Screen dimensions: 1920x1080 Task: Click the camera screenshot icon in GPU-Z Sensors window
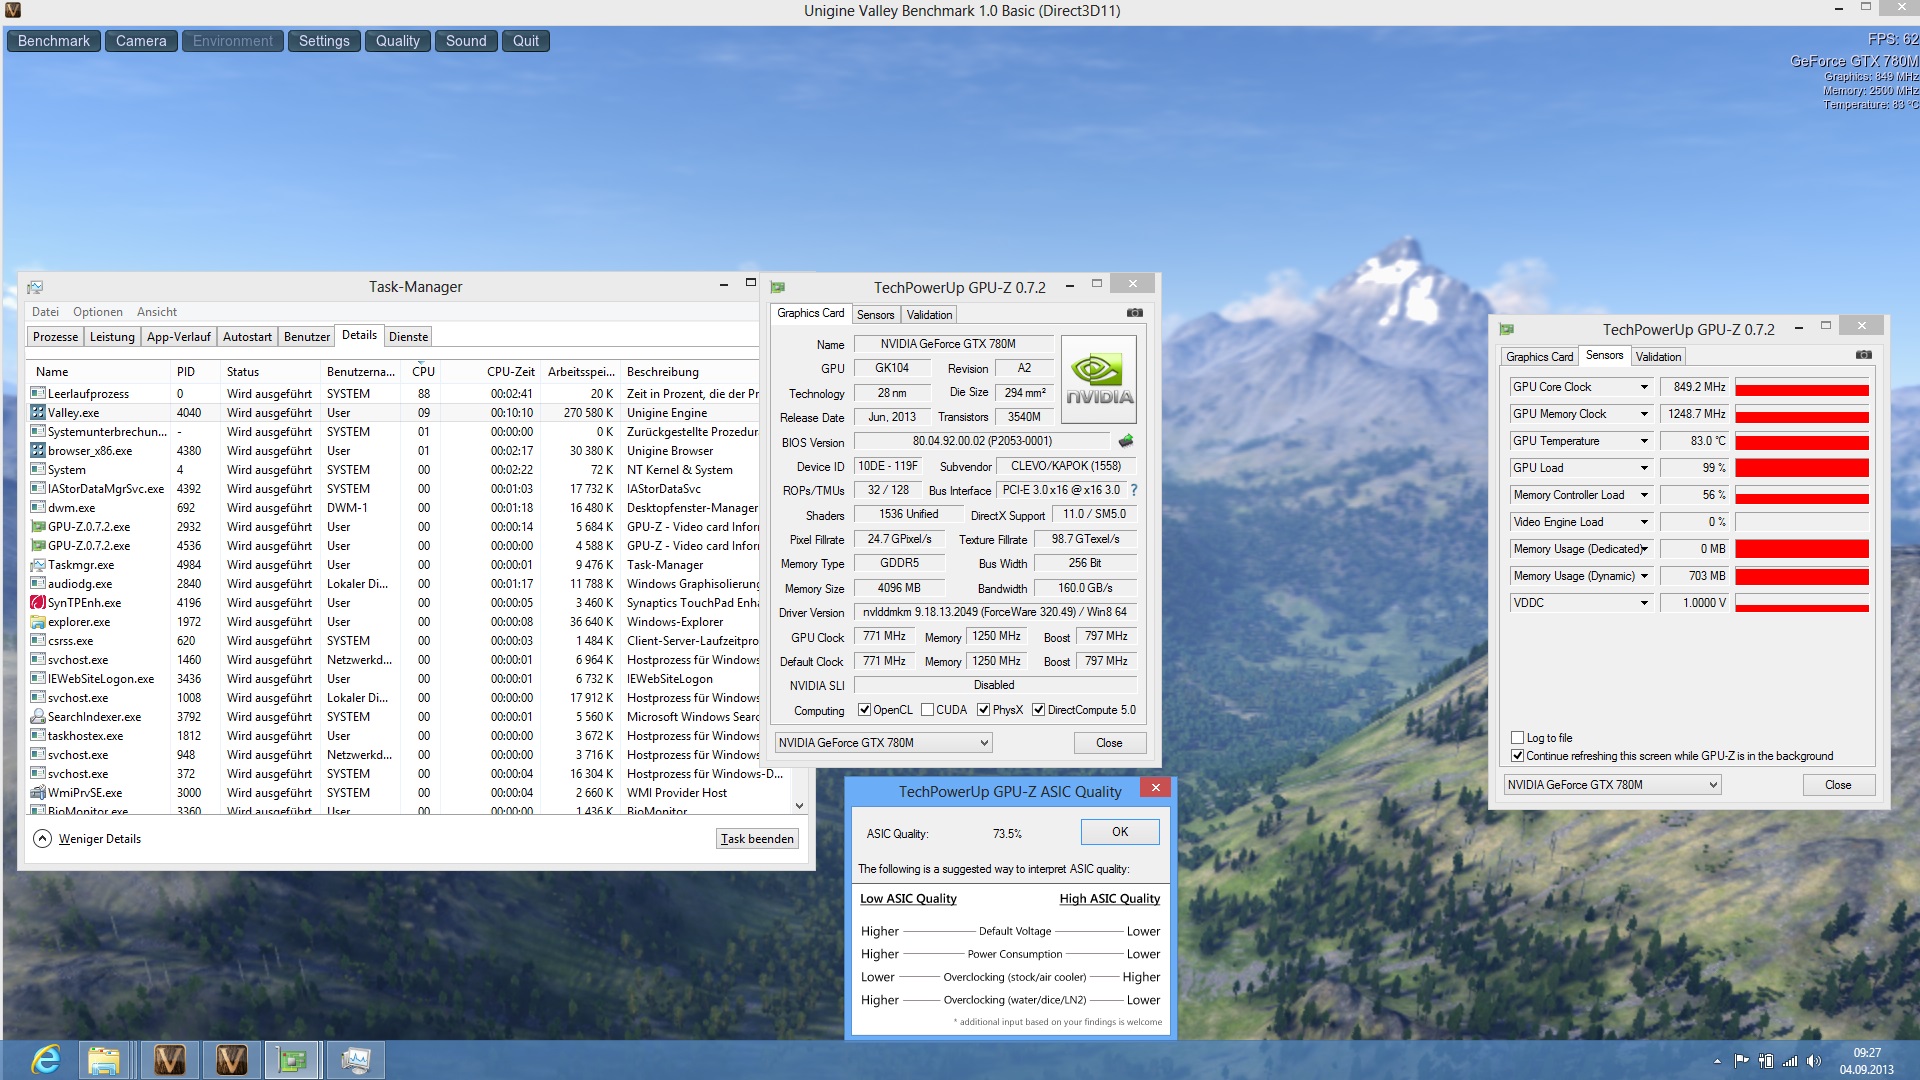point(1864,355)
